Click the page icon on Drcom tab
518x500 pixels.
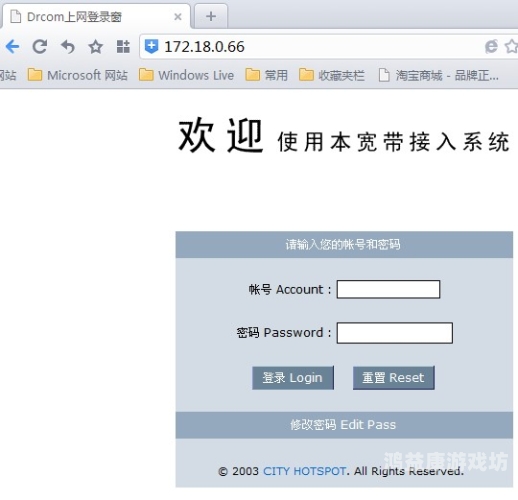coord(16,16)
